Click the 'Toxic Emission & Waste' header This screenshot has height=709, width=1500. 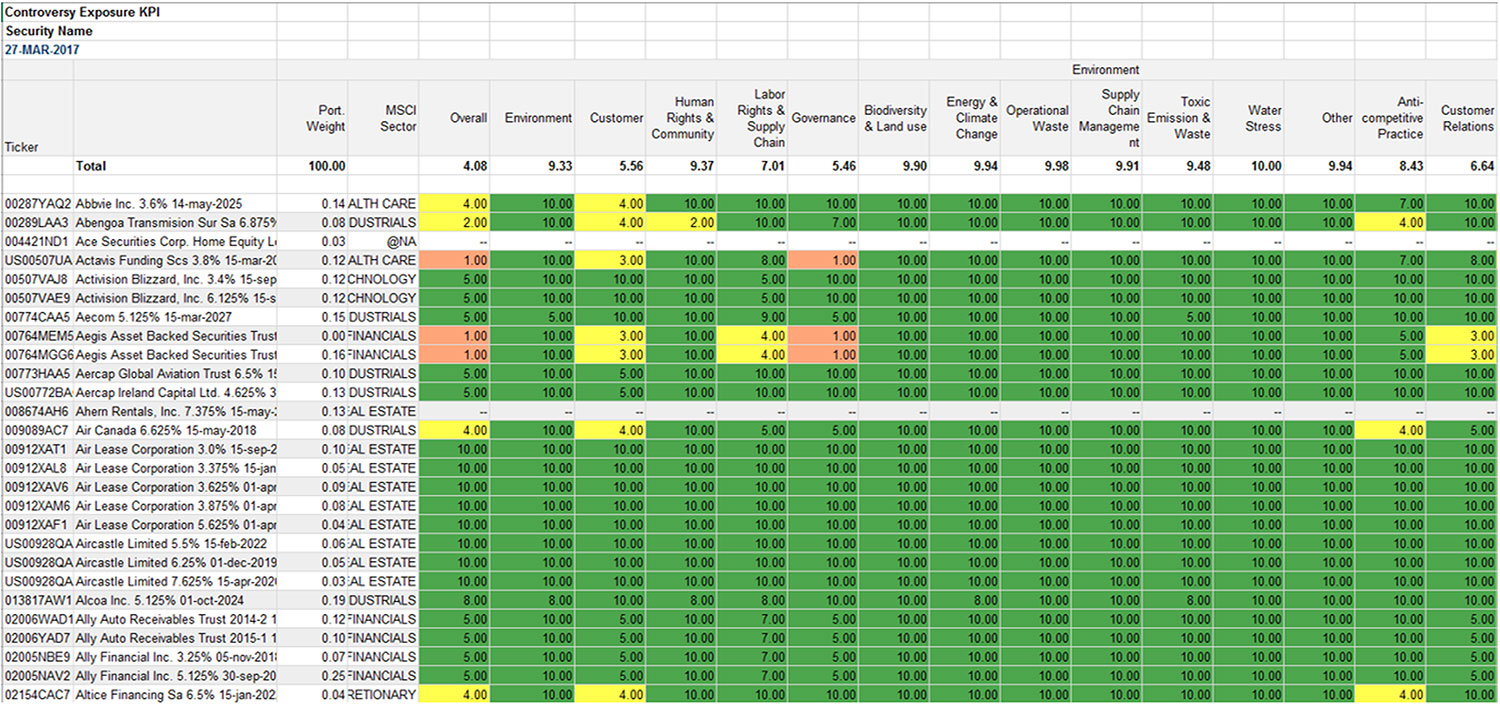coord(1178,118)
